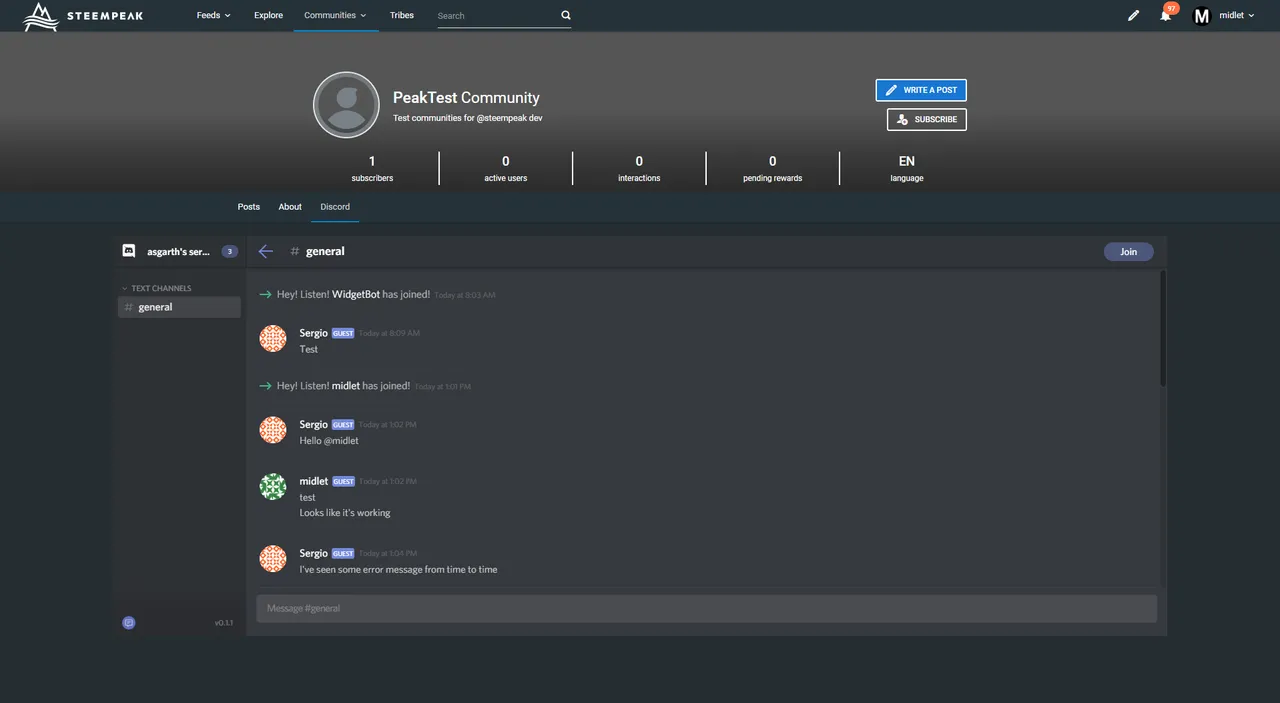Viewport: 1280px width, 703px height.
Task: Click Sergio's username above 'Test'
Action: (314, 333)
